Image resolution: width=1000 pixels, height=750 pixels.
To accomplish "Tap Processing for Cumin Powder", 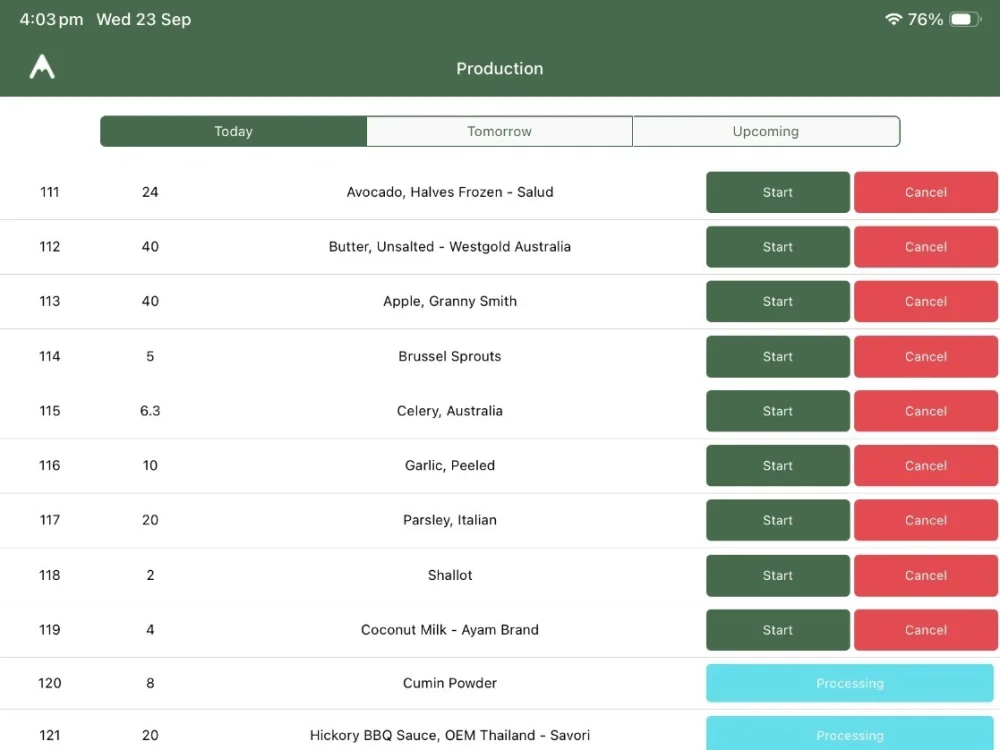I will pos(849,683).
